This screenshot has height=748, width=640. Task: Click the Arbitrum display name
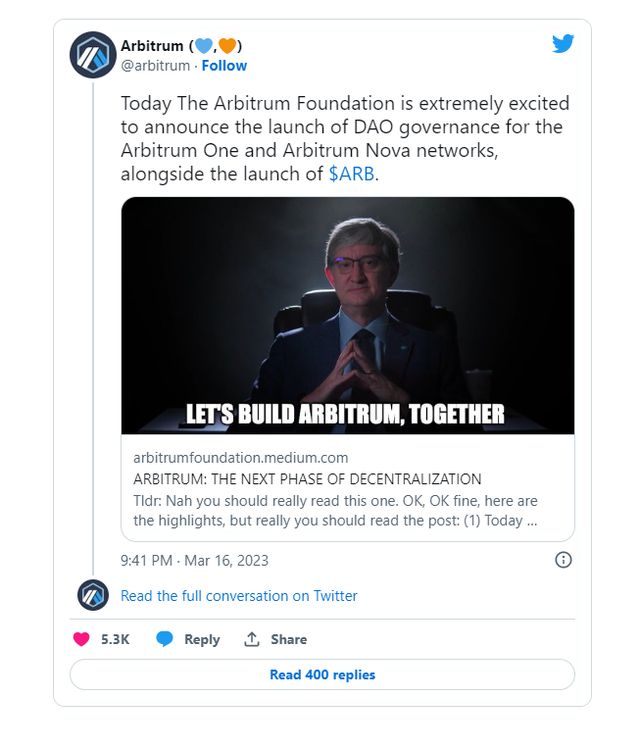click(152, 46)
